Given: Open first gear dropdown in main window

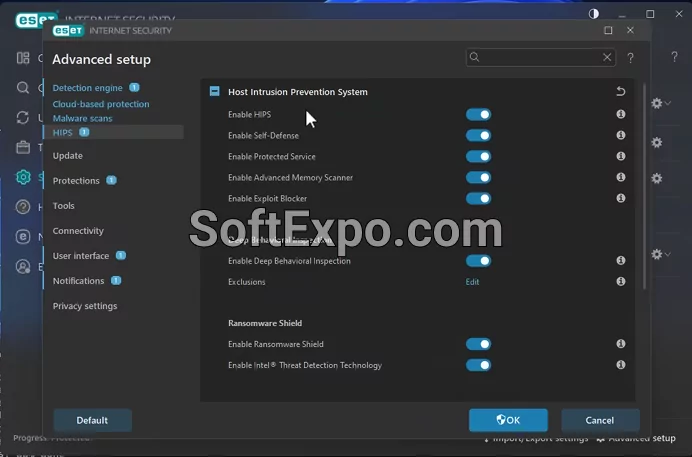Looking at the screenshot, I should [x=661, y=103].
